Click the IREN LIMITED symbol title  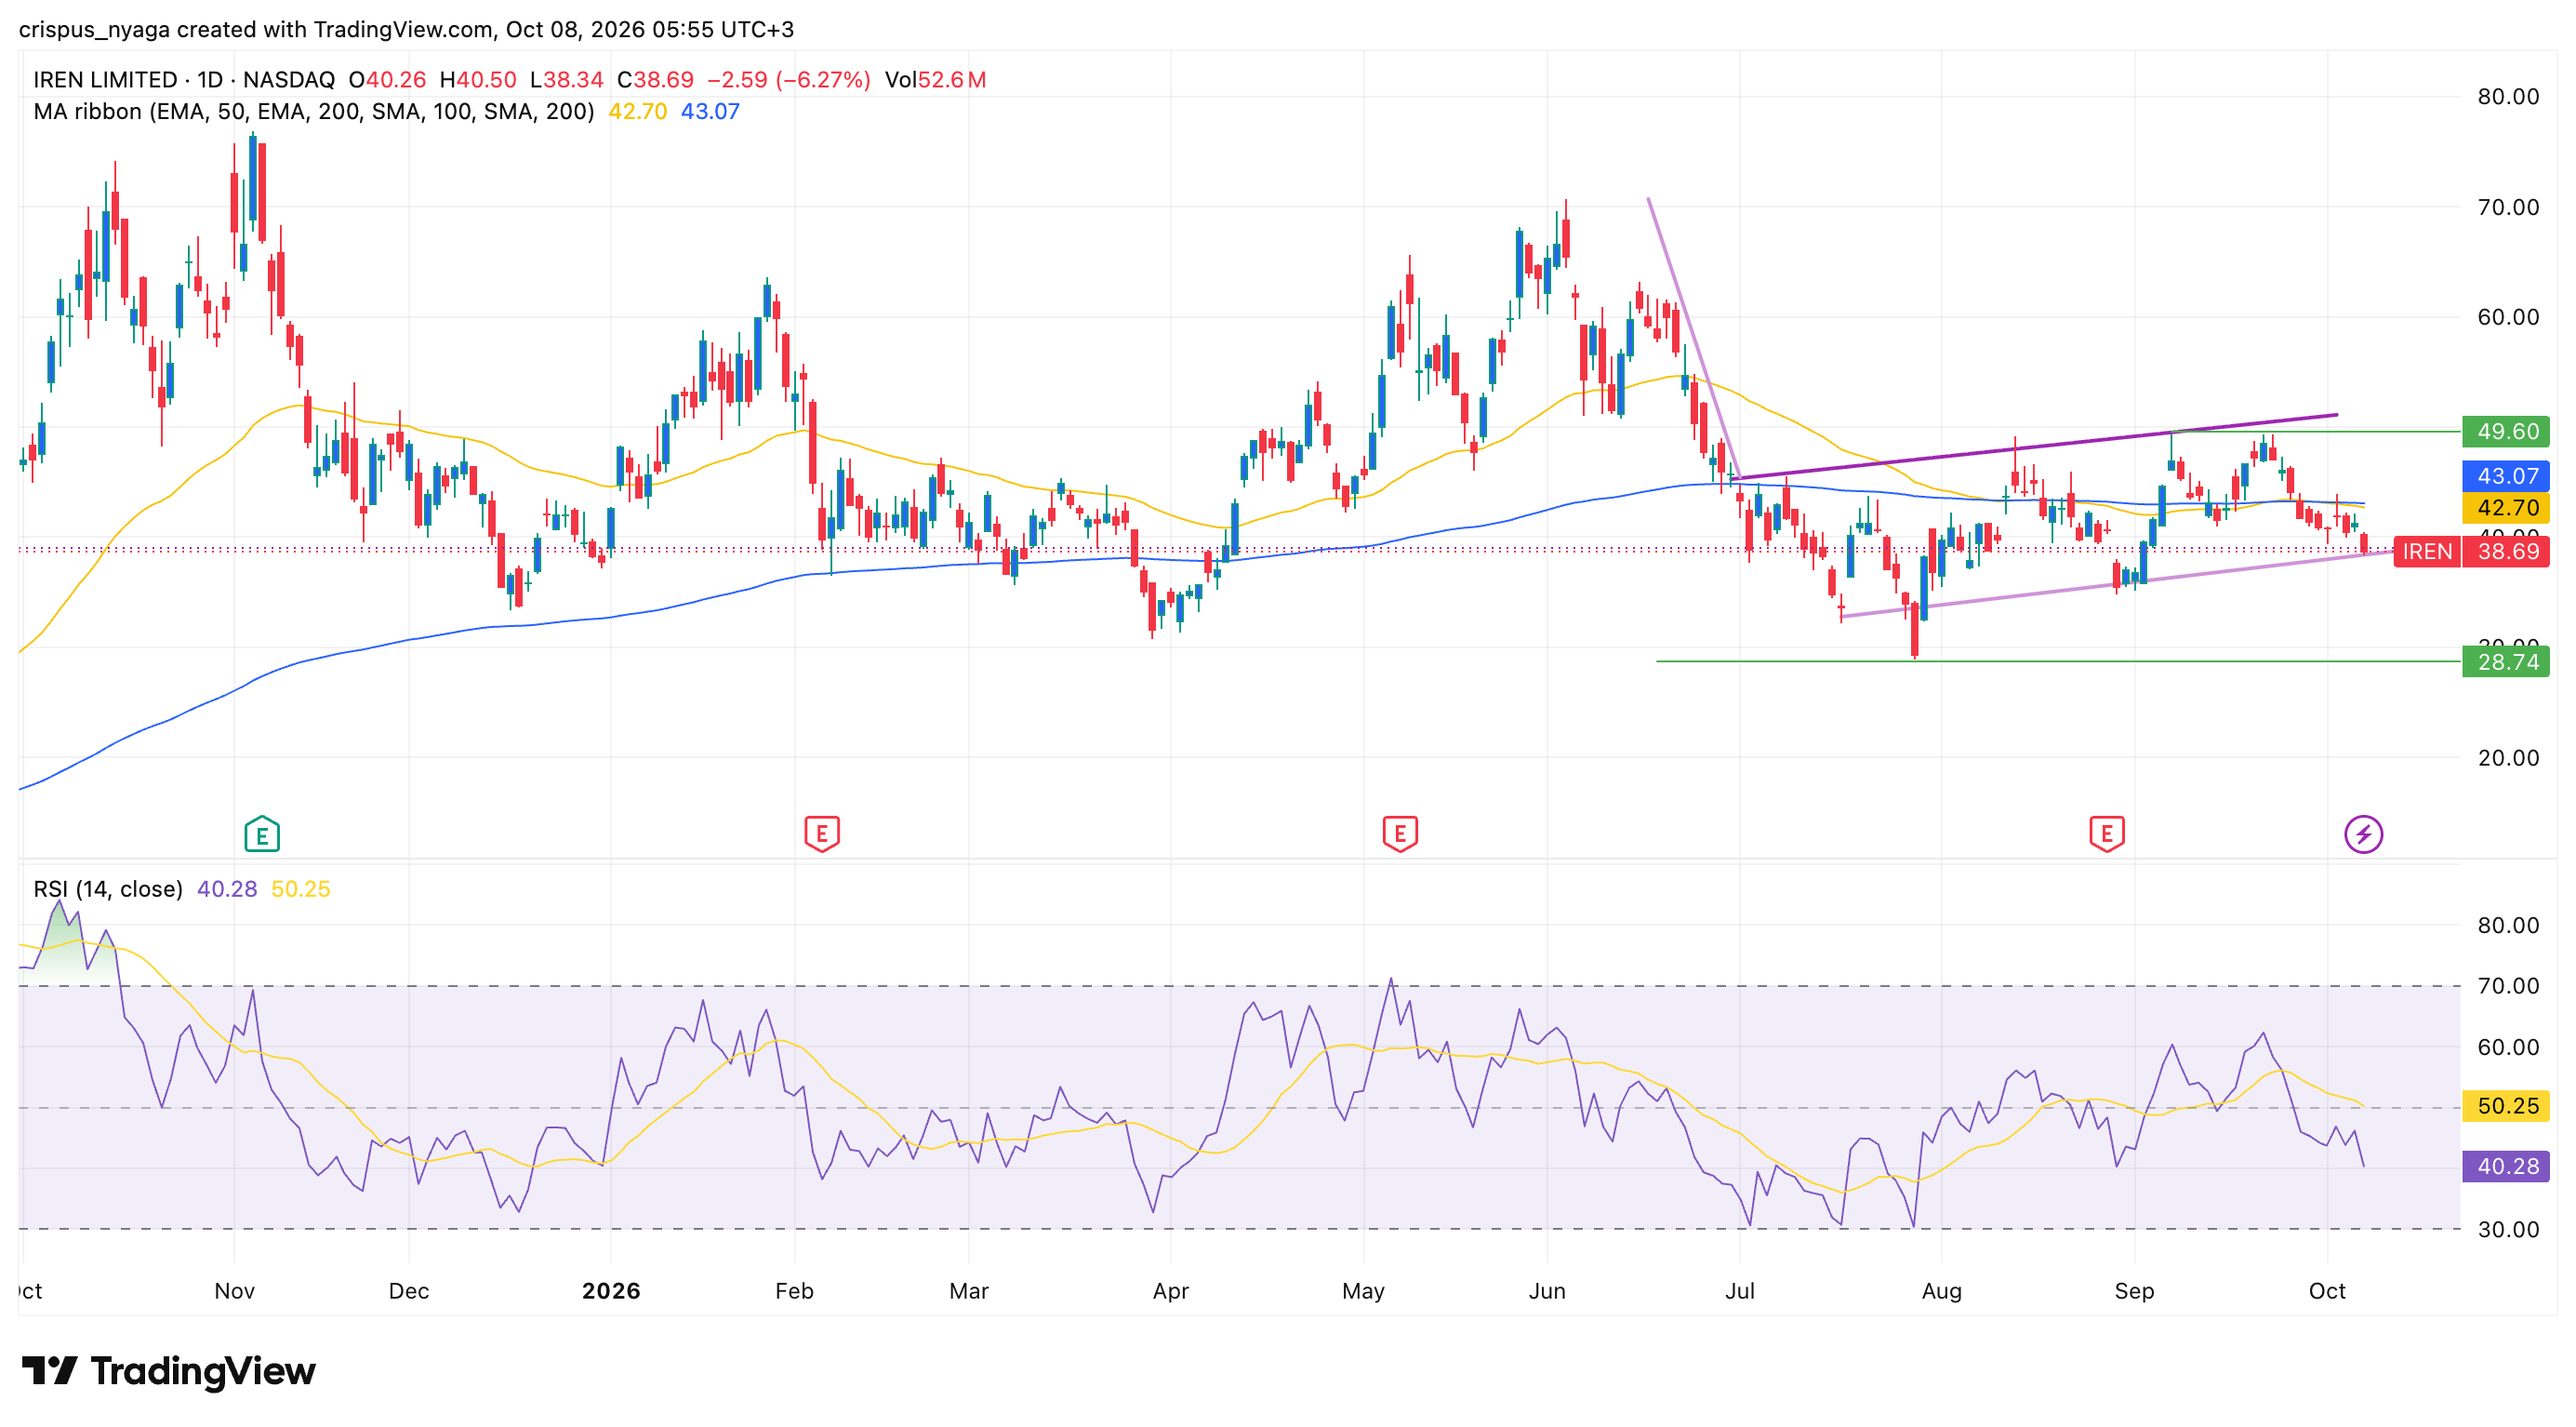[x=105, y=79]
